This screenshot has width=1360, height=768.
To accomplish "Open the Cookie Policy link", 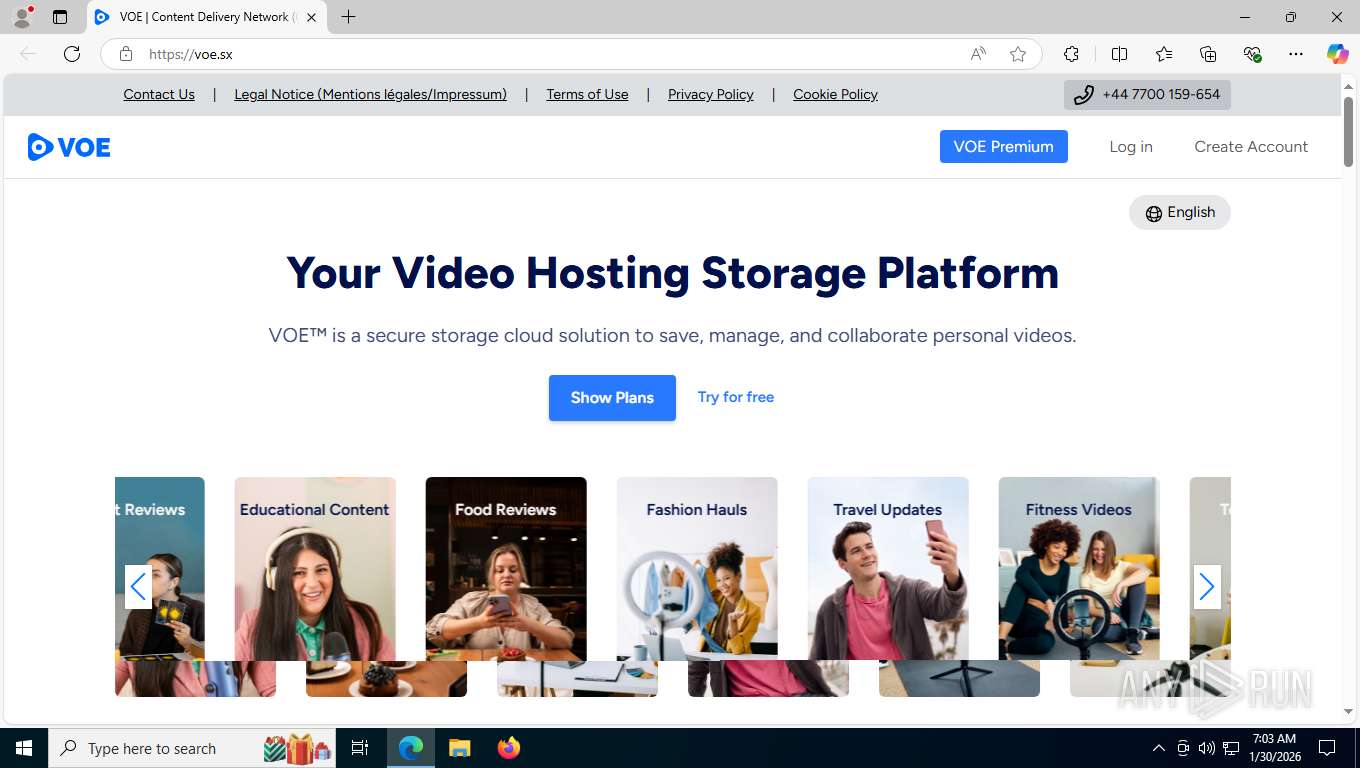I will 835,94.
